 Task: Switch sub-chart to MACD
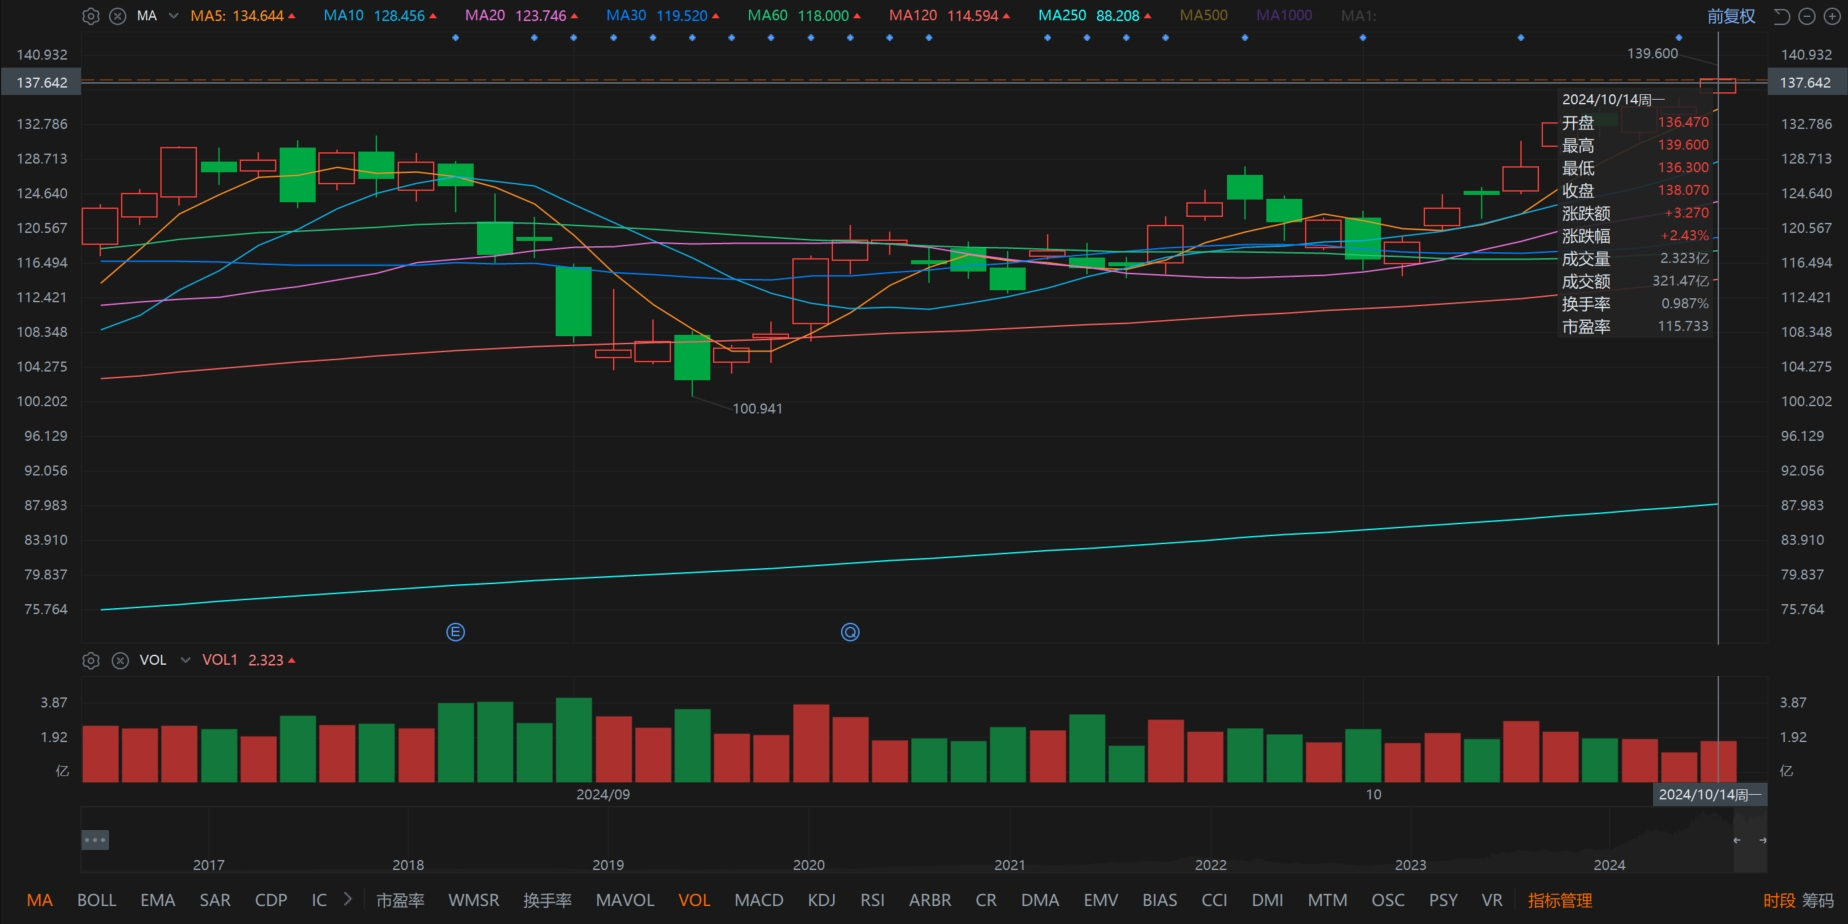759,900
